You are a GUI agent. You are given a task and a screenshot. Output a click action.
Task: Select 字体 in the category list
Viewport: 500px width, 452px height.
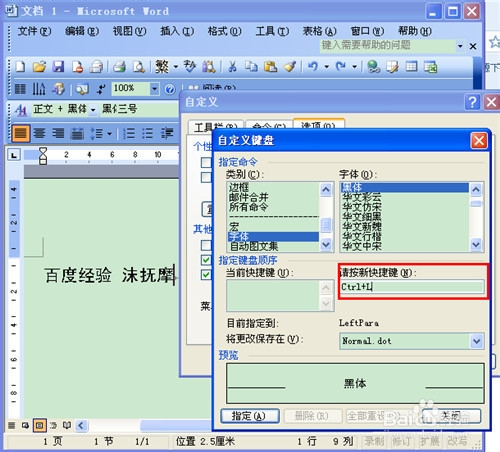[273, 237]
